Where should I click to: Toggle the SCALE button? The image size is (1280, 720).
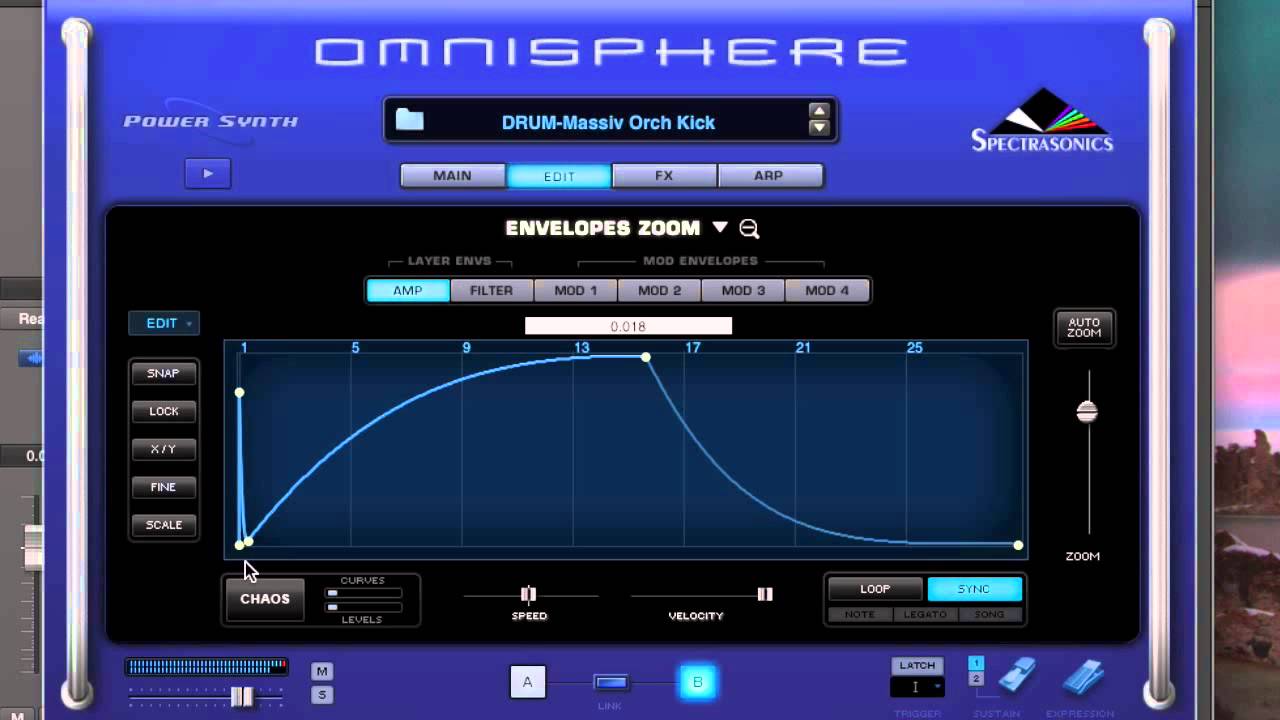tap(164, 525)
